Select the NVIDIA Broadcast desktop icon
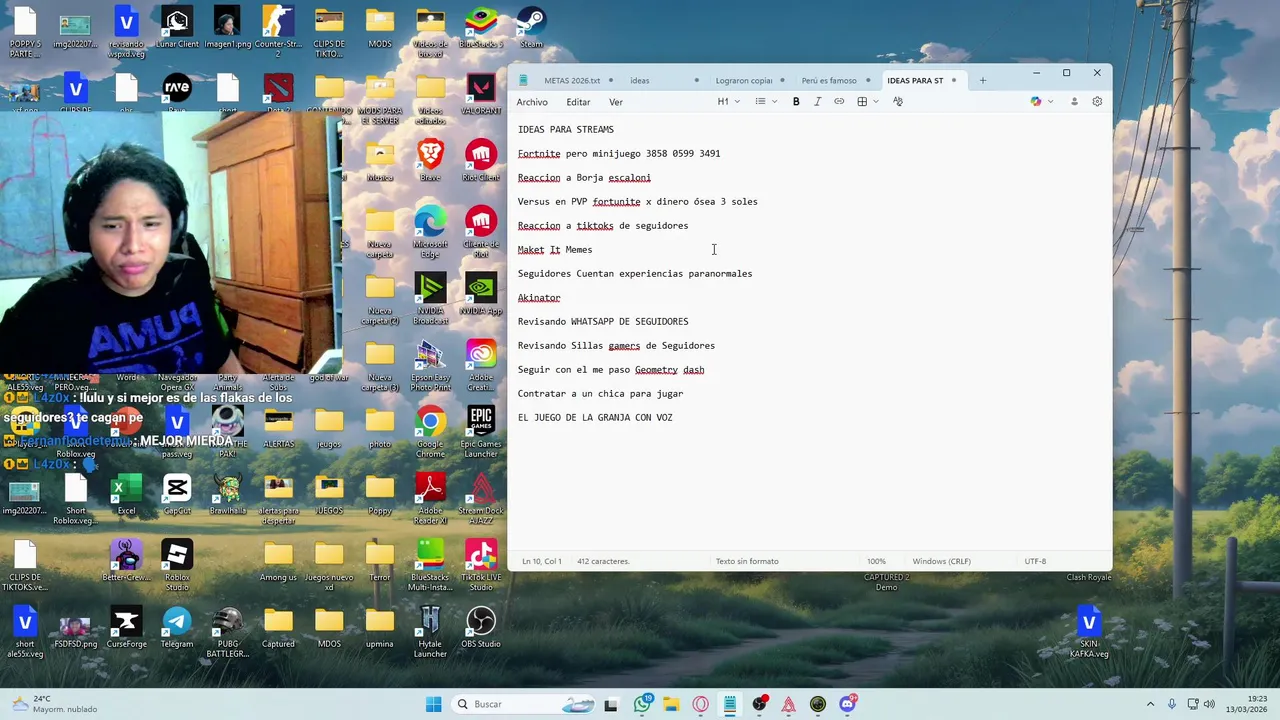 tap(430, 299)
